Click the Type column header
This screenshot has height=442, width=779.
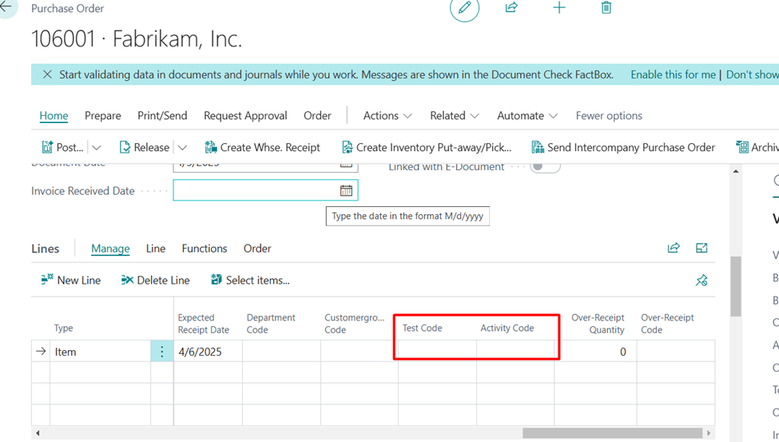(x=64, y=328)
